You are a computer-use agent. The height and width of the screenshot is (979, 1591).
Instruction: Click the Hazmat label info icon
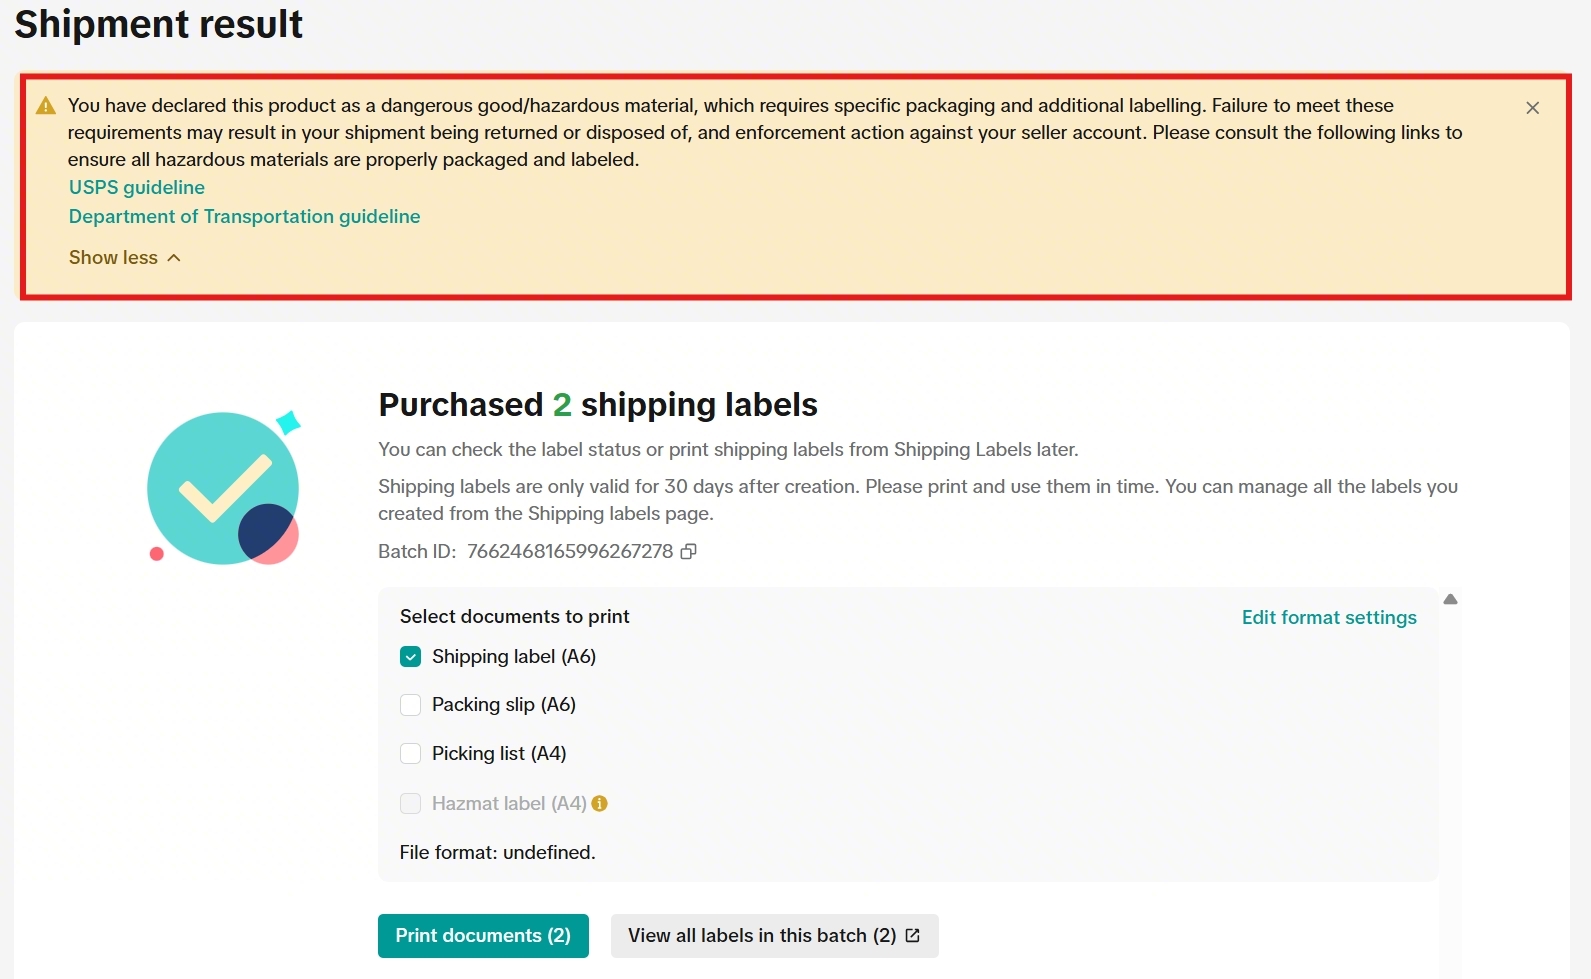click(600, 803)
